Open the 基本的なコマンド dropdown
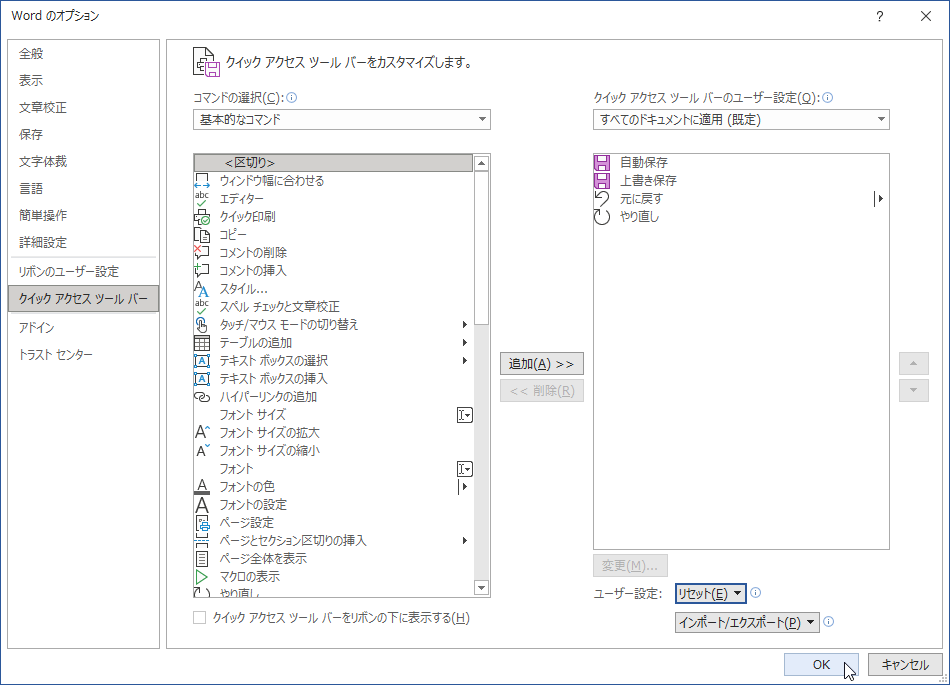 342,119
